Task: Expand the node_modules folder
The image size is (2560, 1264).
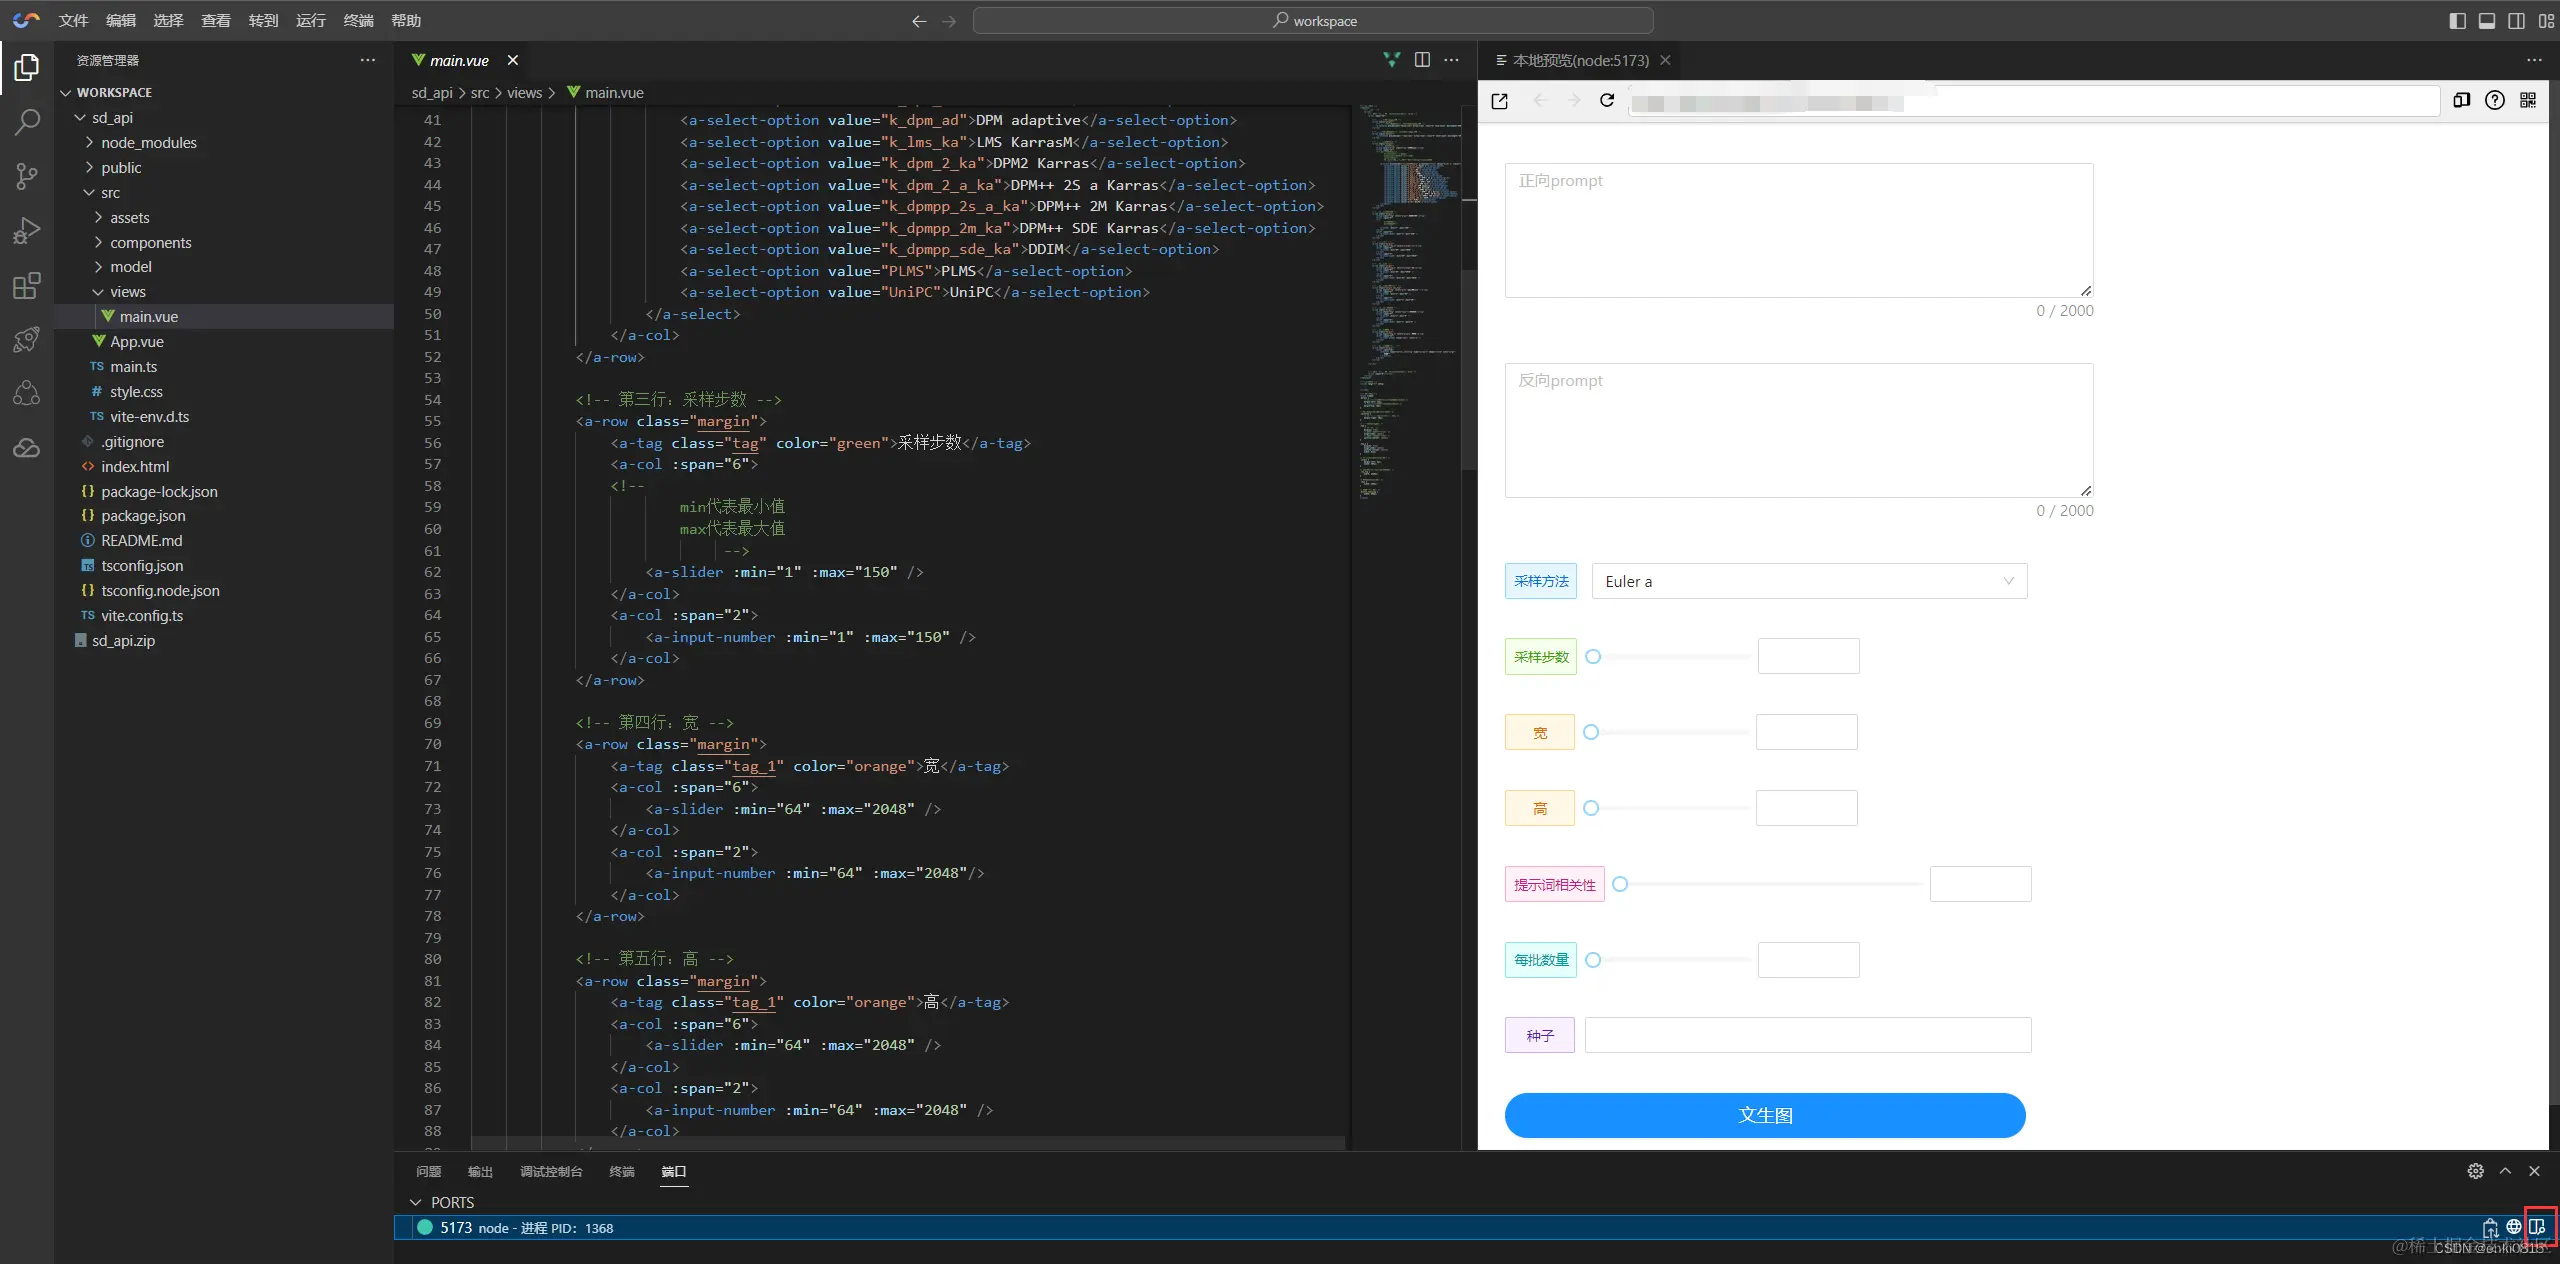Action: tap(148, 143)
